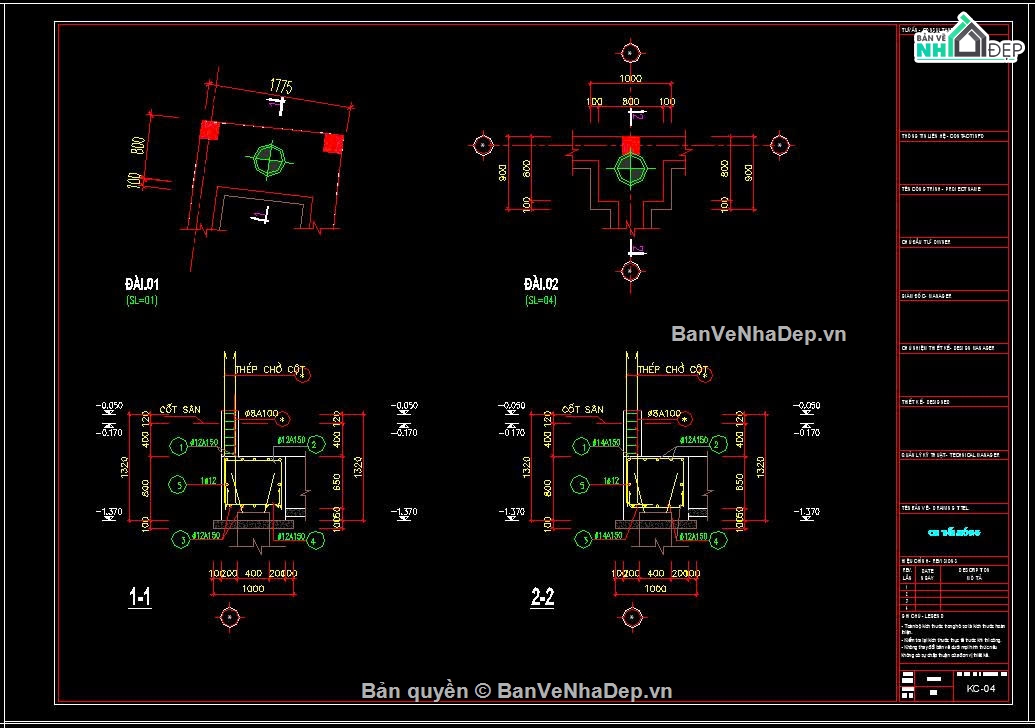Viewport: 1035px width, 728px height.
Task: Click the section 1-1 title label
Action: pyautogui.click(x=140, y=598)
